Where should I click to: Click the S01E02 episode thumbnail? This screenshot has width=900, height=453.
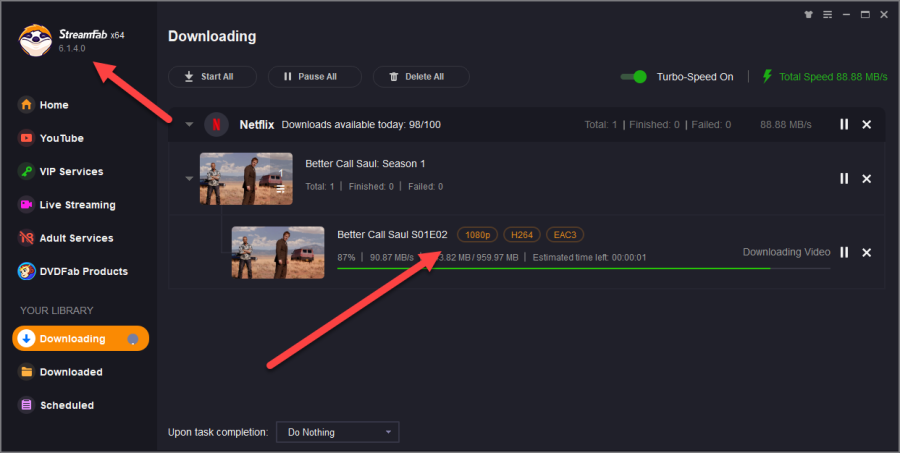pos(278,252)
